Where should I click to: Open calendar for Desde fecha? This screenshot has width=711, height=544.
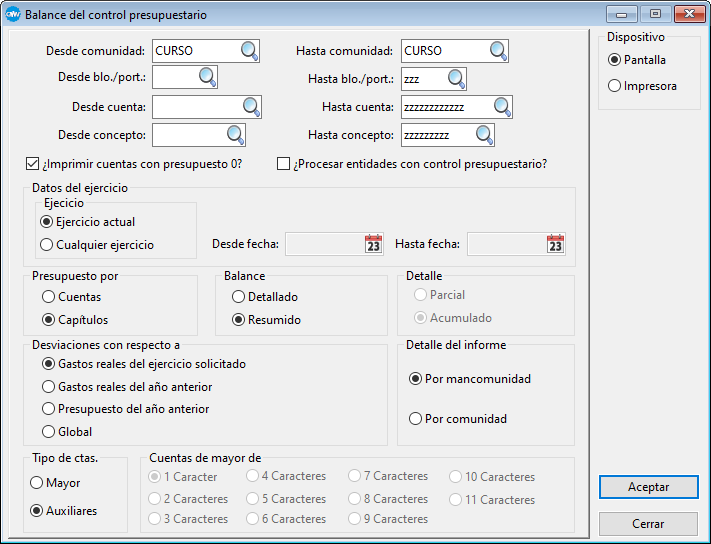pyautogui.click(x=373, y=244)
